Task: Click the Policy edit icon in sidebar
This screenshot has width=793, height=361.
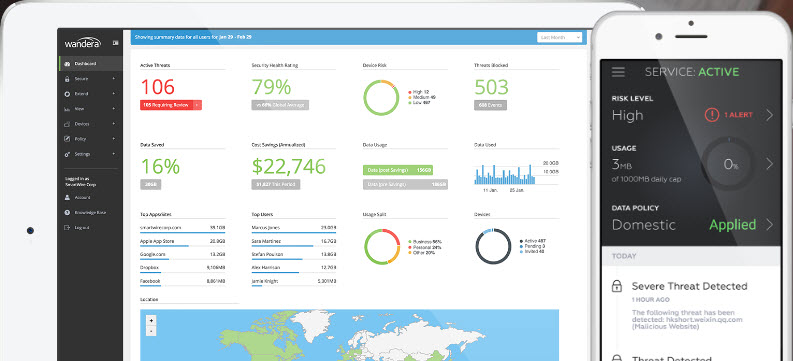Action: click(x=67, y=139)
